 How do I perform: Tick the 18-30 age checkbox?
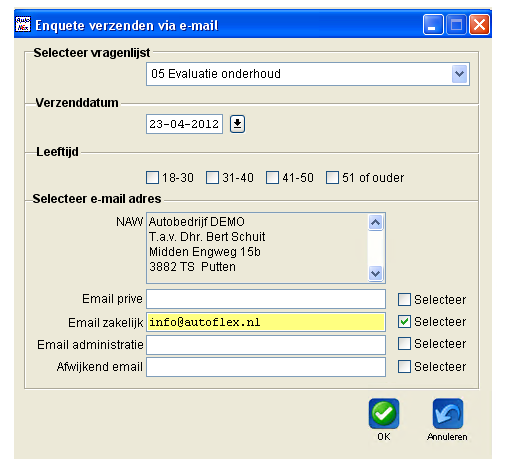pyautogui.click(x=152, y=178)
